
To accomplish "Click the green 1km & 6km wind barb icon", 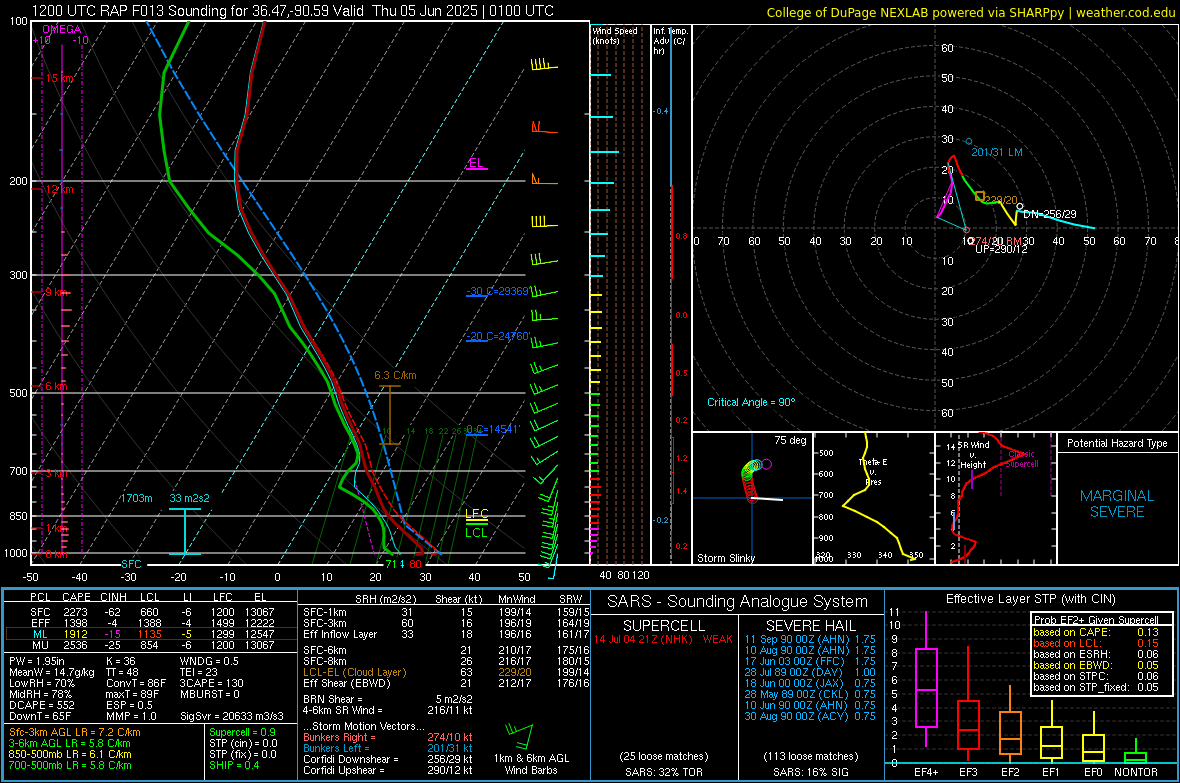I will [x=519, y=736].
